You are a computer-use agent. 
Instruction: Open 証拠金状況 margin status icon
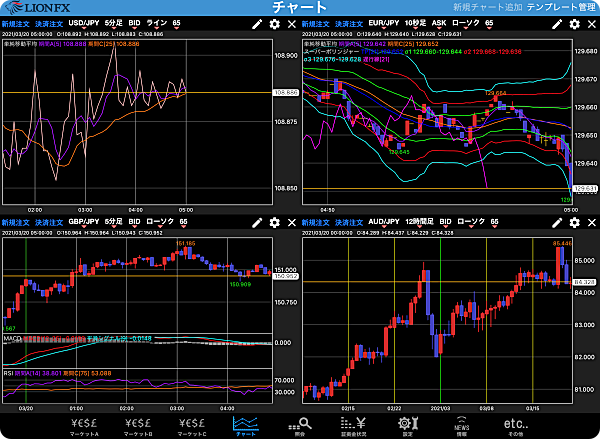point(354,426)
